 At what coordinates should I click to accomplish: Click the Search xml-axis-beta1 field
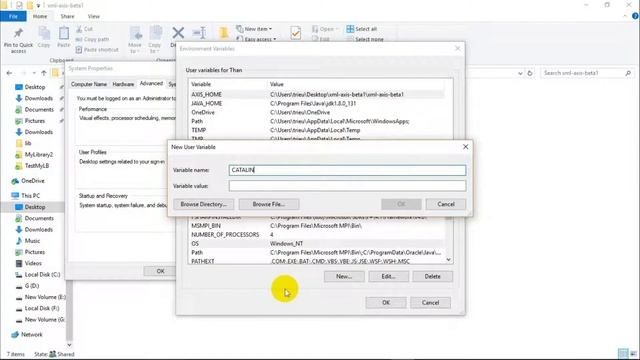(587, 73)
